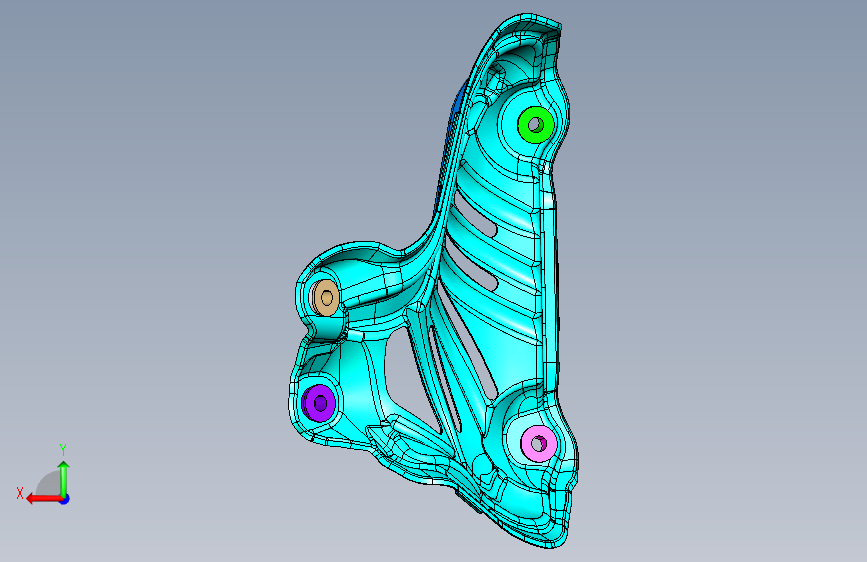Click the X label of the triad
This screenshot has height=562, width=867.
pyautogui.click(x=20, y=493)
